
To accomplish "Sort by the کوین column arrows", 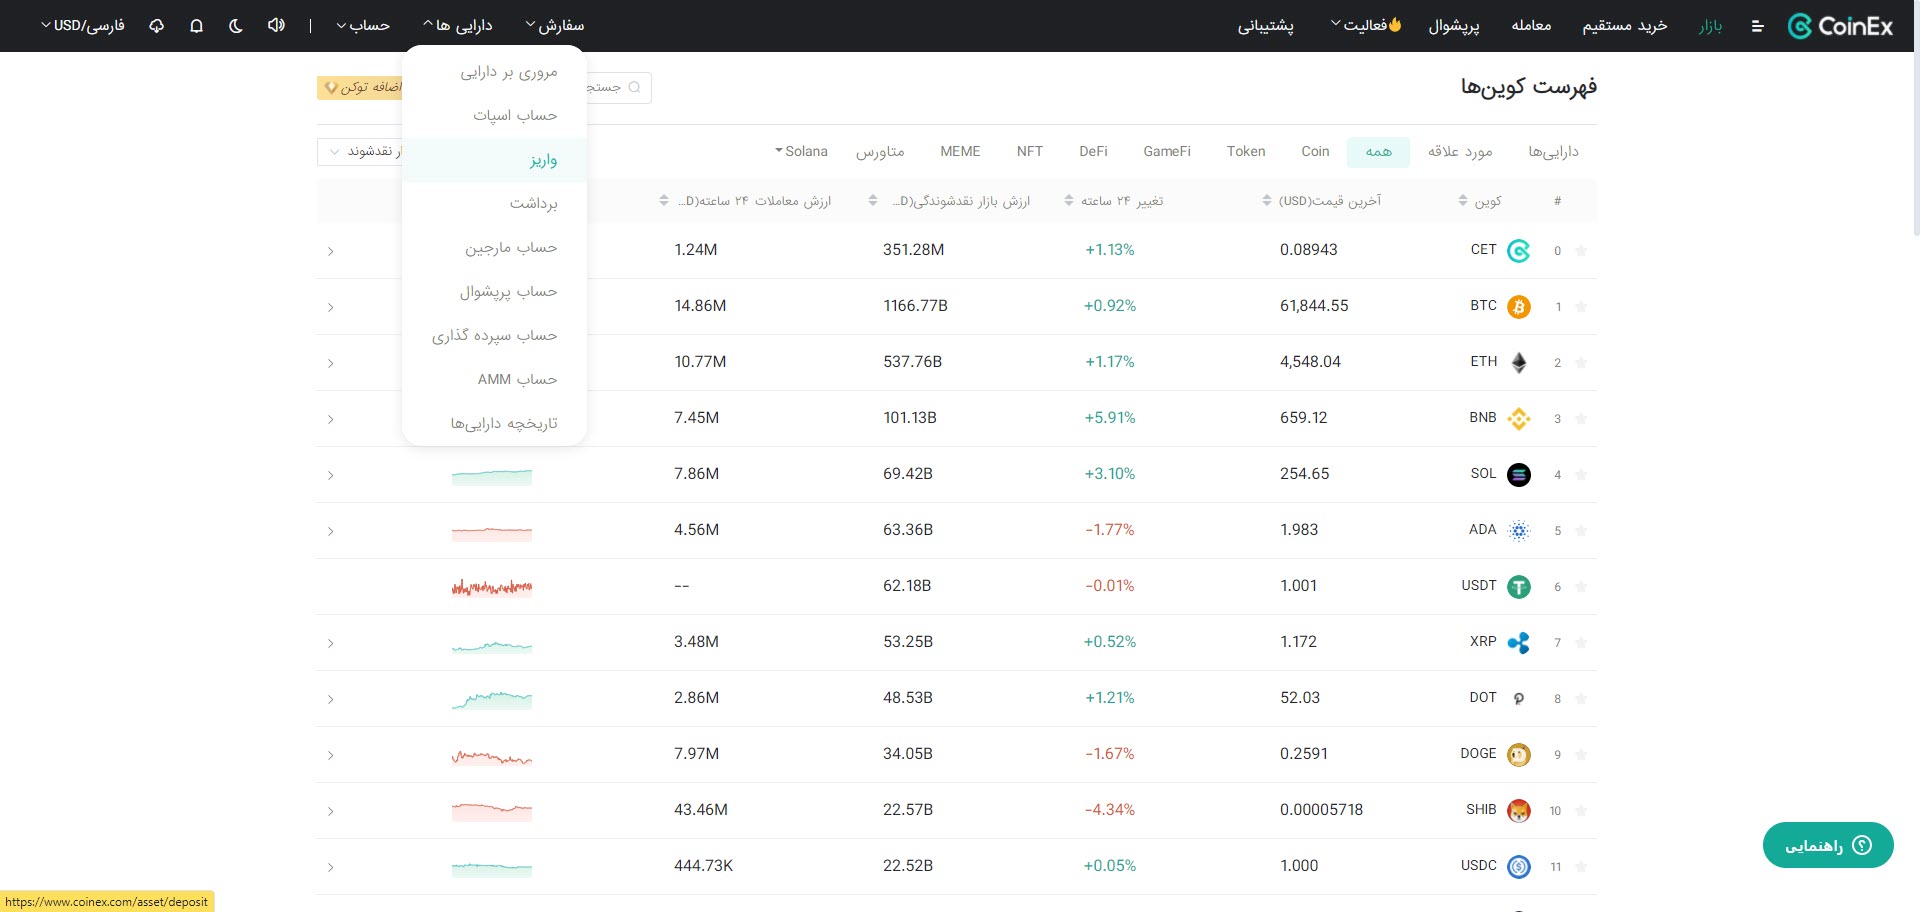I will (x=1463, y=201).
